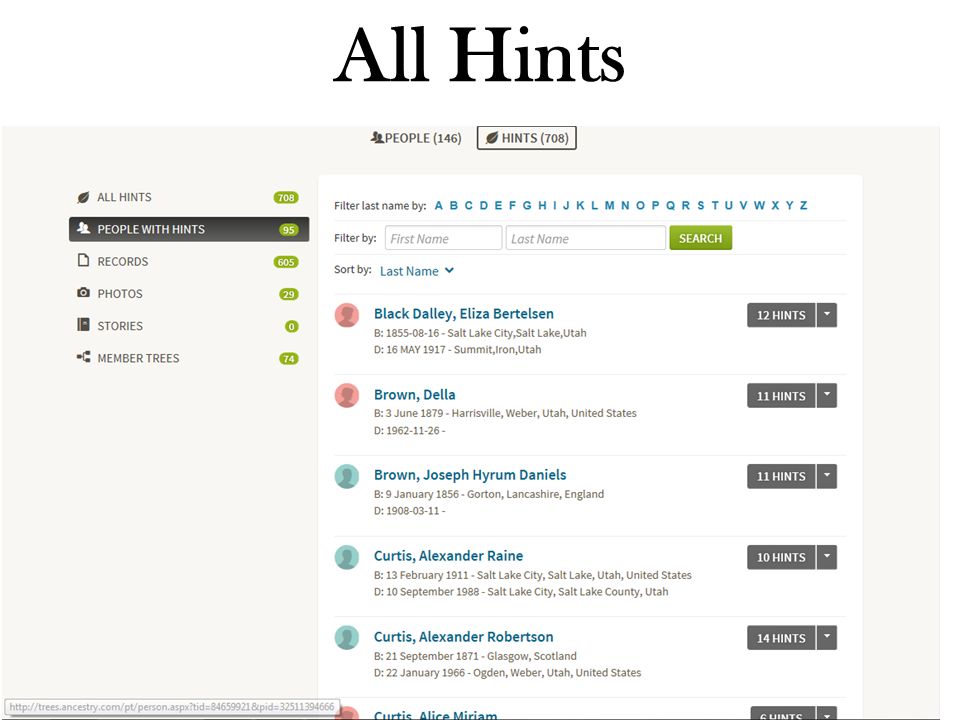
Task: Click the leaf icon beside All Hints
Action: [x=83, y=197]
